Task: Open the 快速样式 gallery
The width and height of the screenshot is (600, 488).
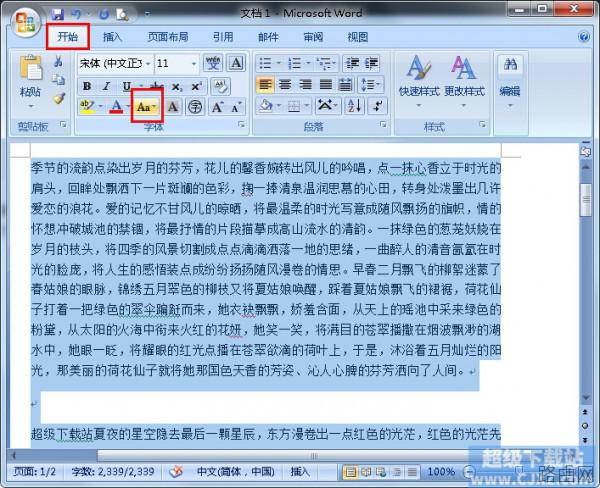Action: pos(419,81)
